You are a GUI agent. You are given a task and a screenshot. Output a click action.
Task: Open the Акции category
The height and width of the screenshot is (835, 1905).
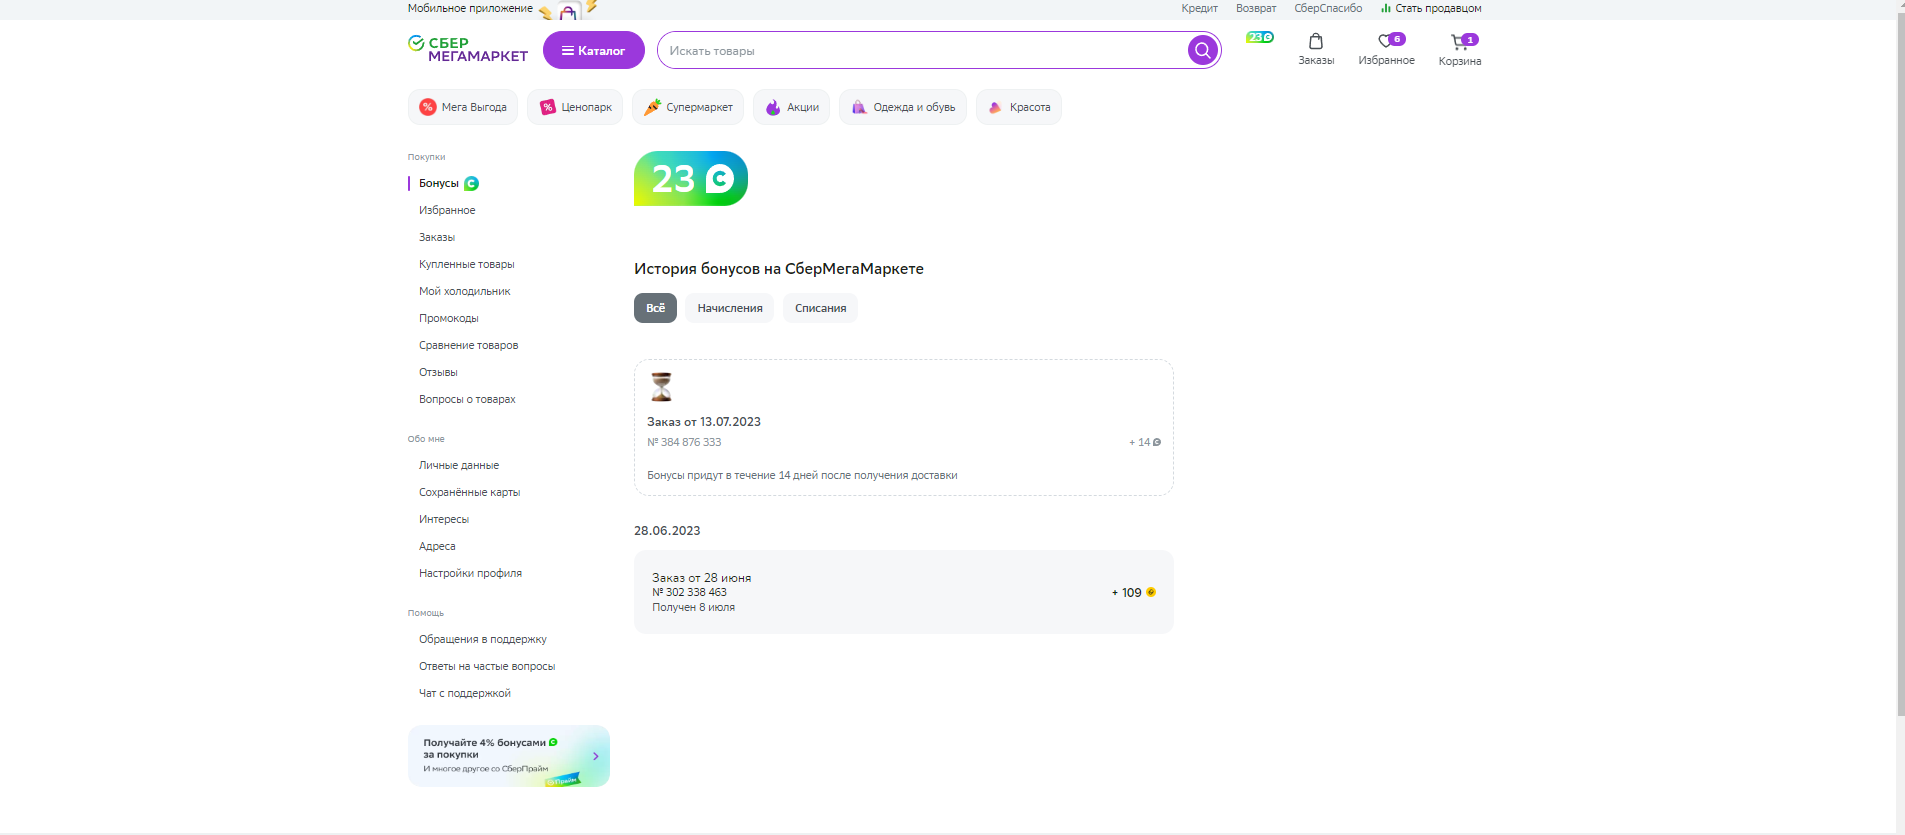click(x=792, y=107)
